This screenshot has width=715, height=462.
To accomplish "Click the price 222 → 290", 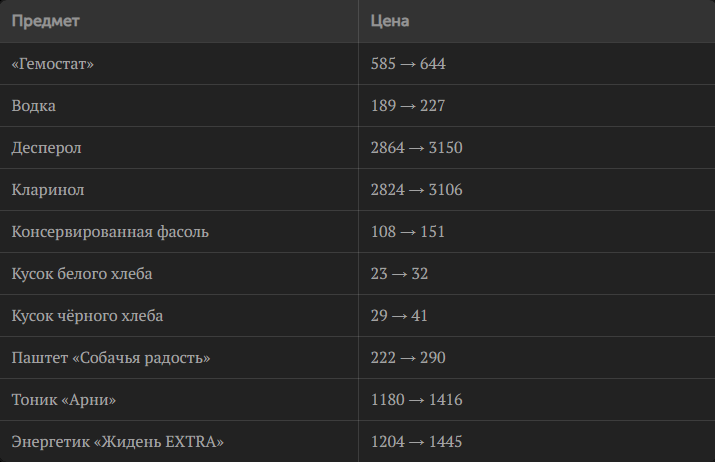I will point(408,358).
